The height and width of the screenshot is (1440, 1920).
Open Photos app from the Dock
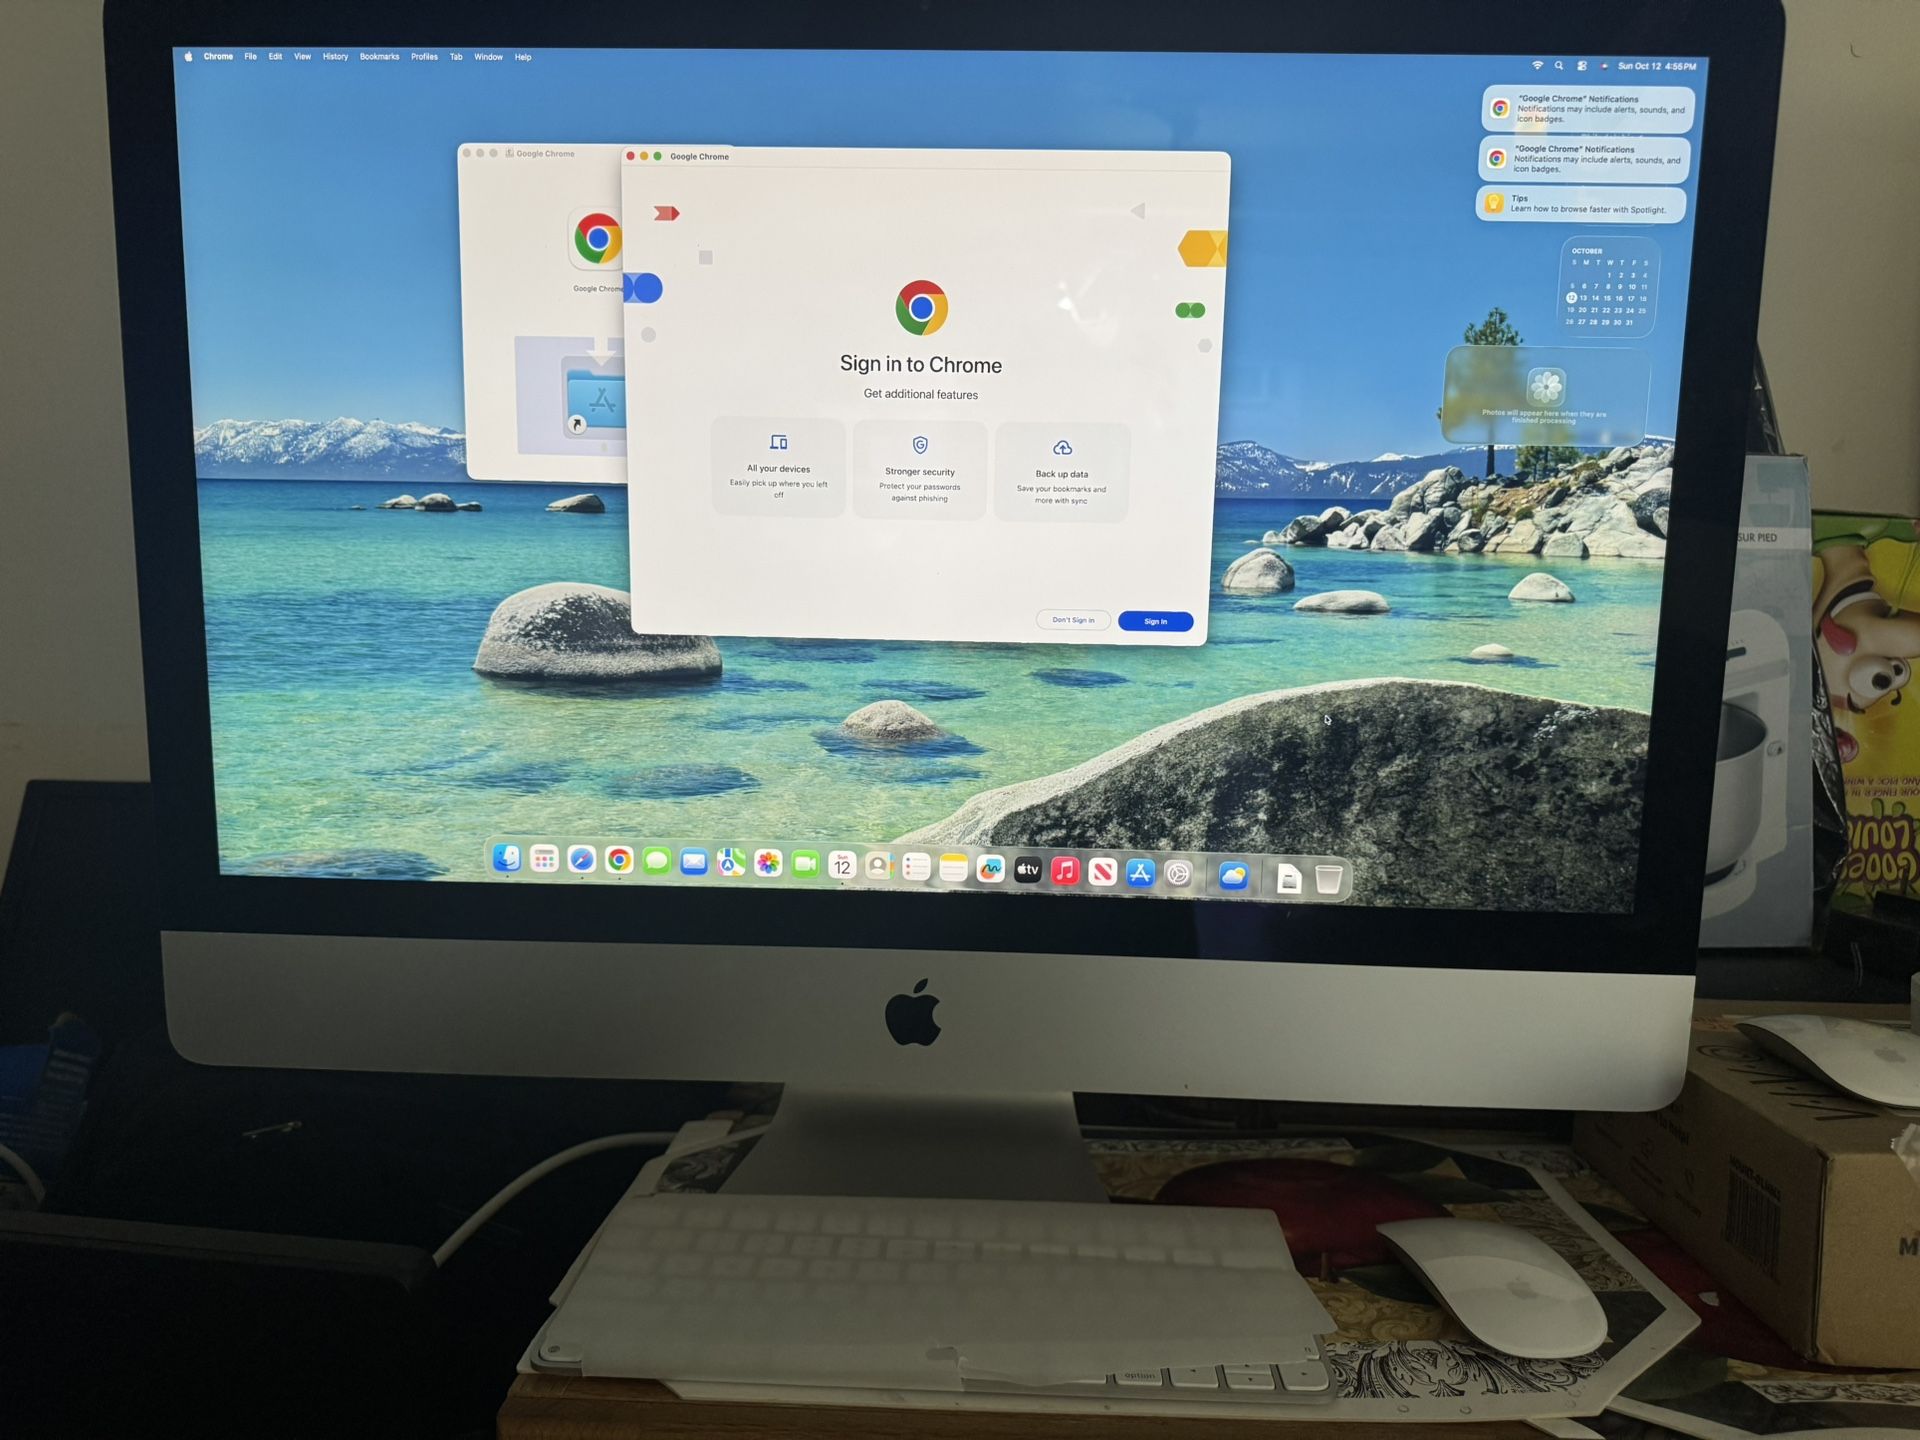(x=768, y=863)
